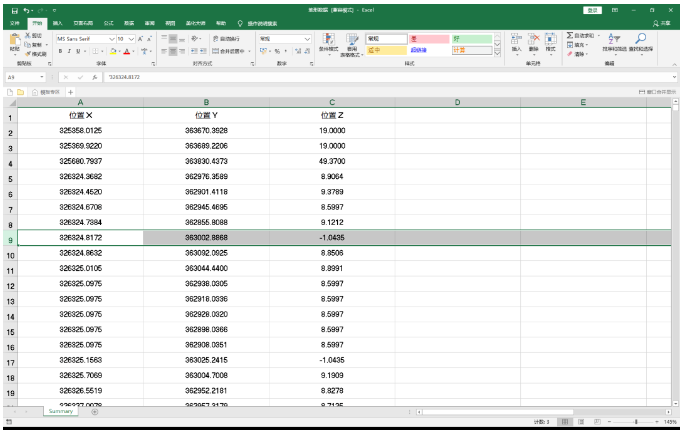
Task: Decrease cell indent
Action: click(194, 51)
